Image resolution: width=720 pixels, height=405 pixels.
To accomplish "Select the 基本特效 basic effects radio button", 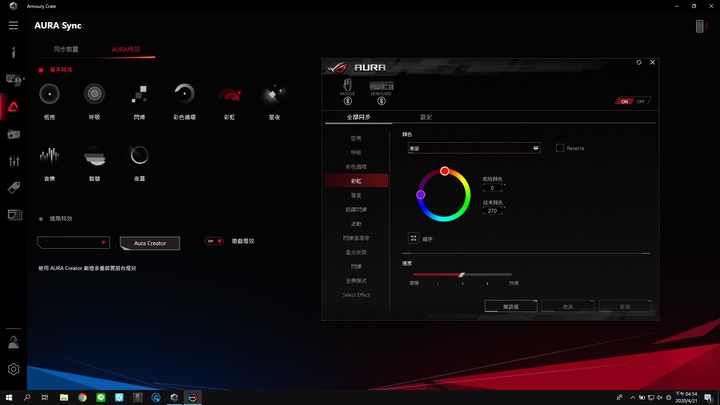I will click(x=41, y=70).
